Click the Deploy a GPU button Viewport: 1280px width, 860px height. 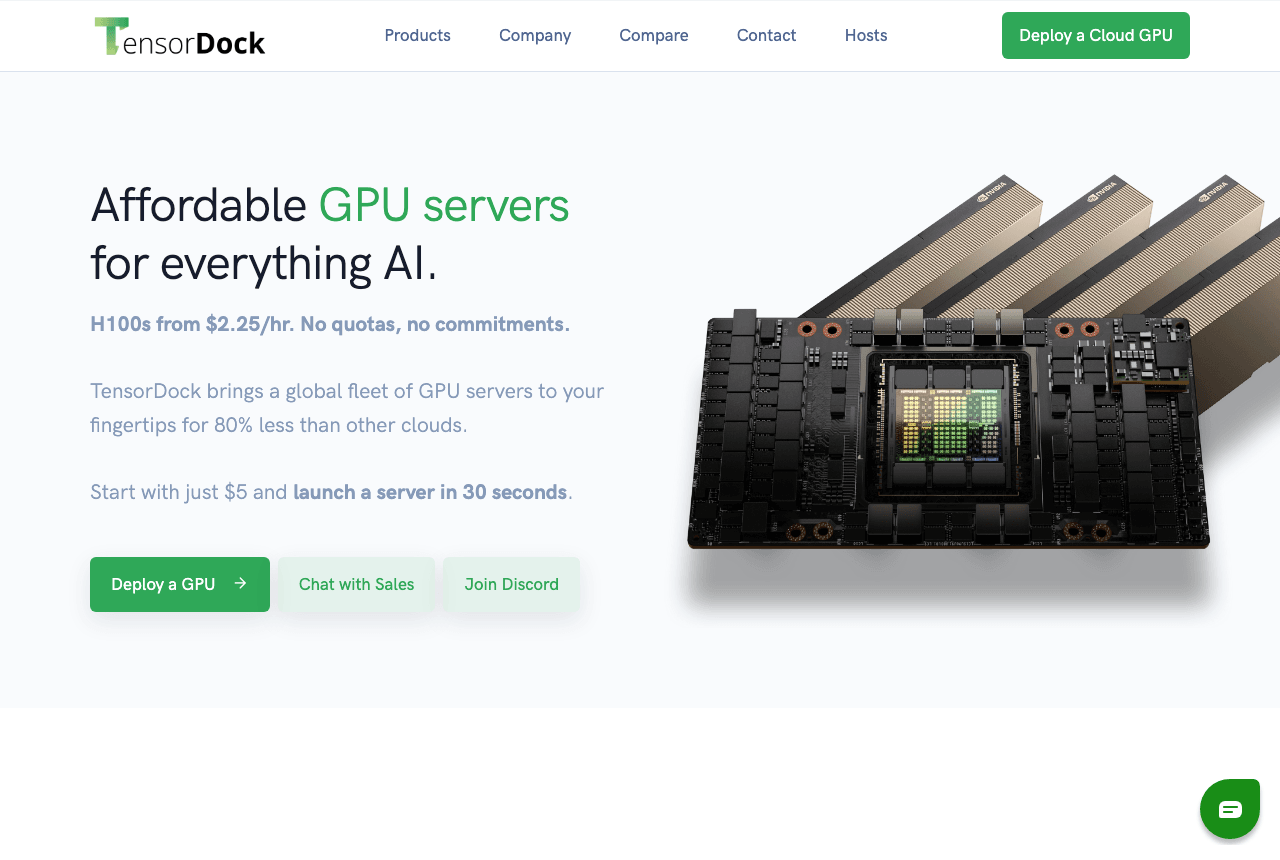(x=180, y=584)
